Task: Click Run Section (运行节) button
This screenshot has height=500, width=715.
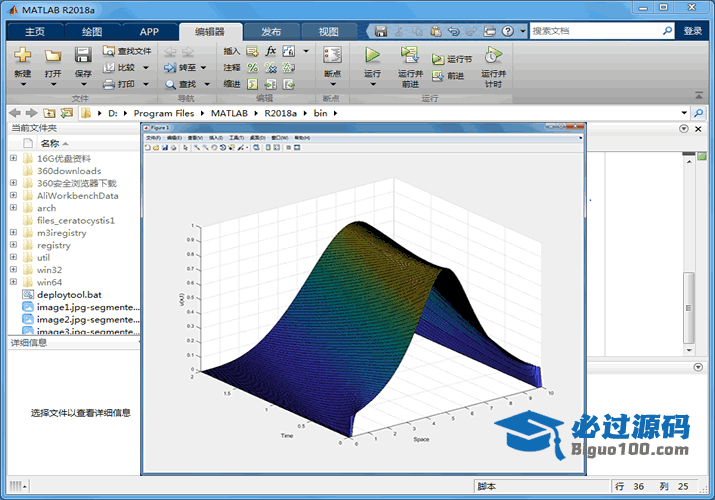Action: (452, 59)
